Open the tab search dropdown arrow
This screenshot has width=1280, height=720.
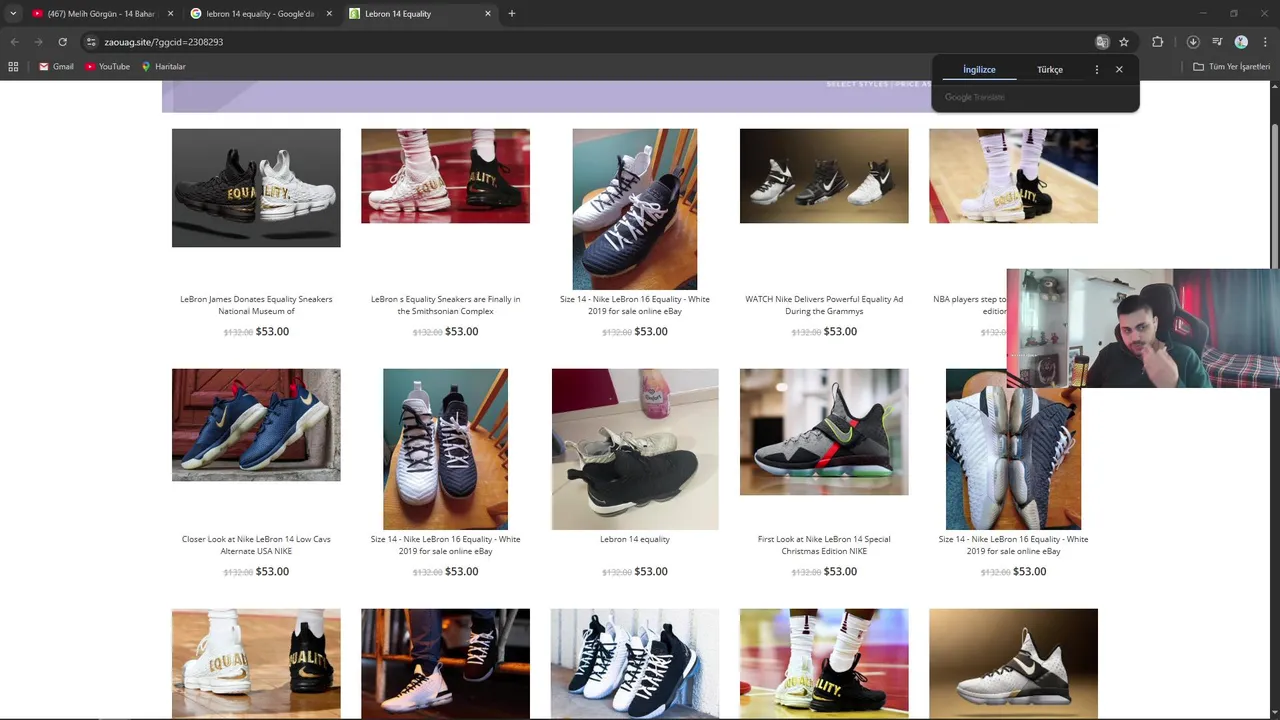(13, 14)
